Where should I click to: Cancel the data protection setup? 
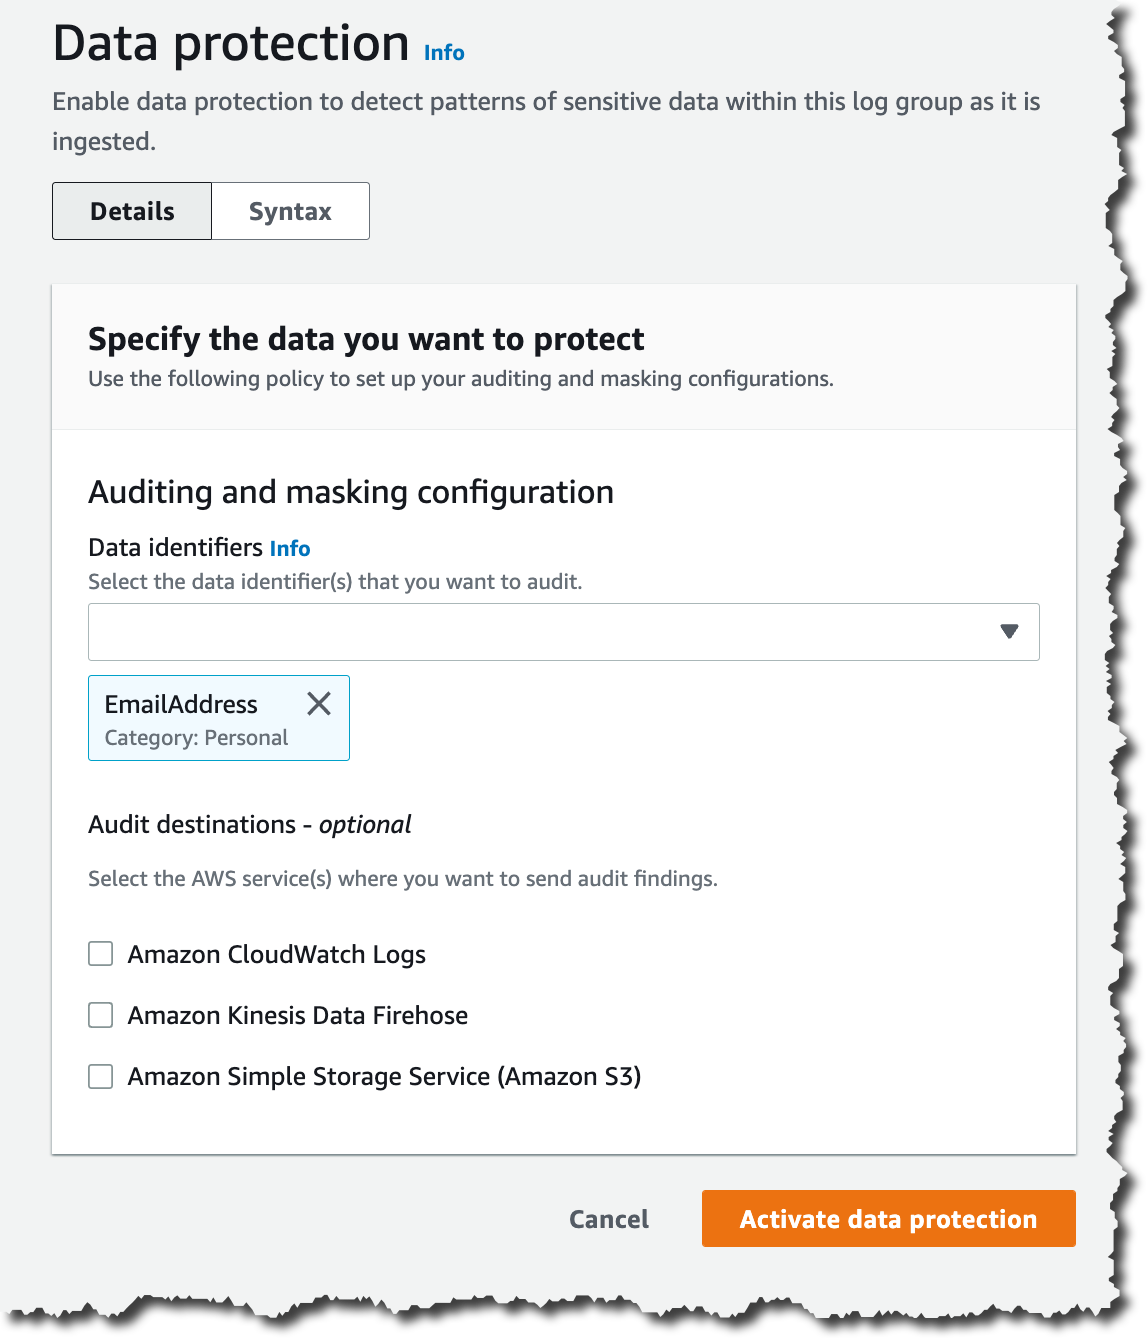click(608, 1219)
